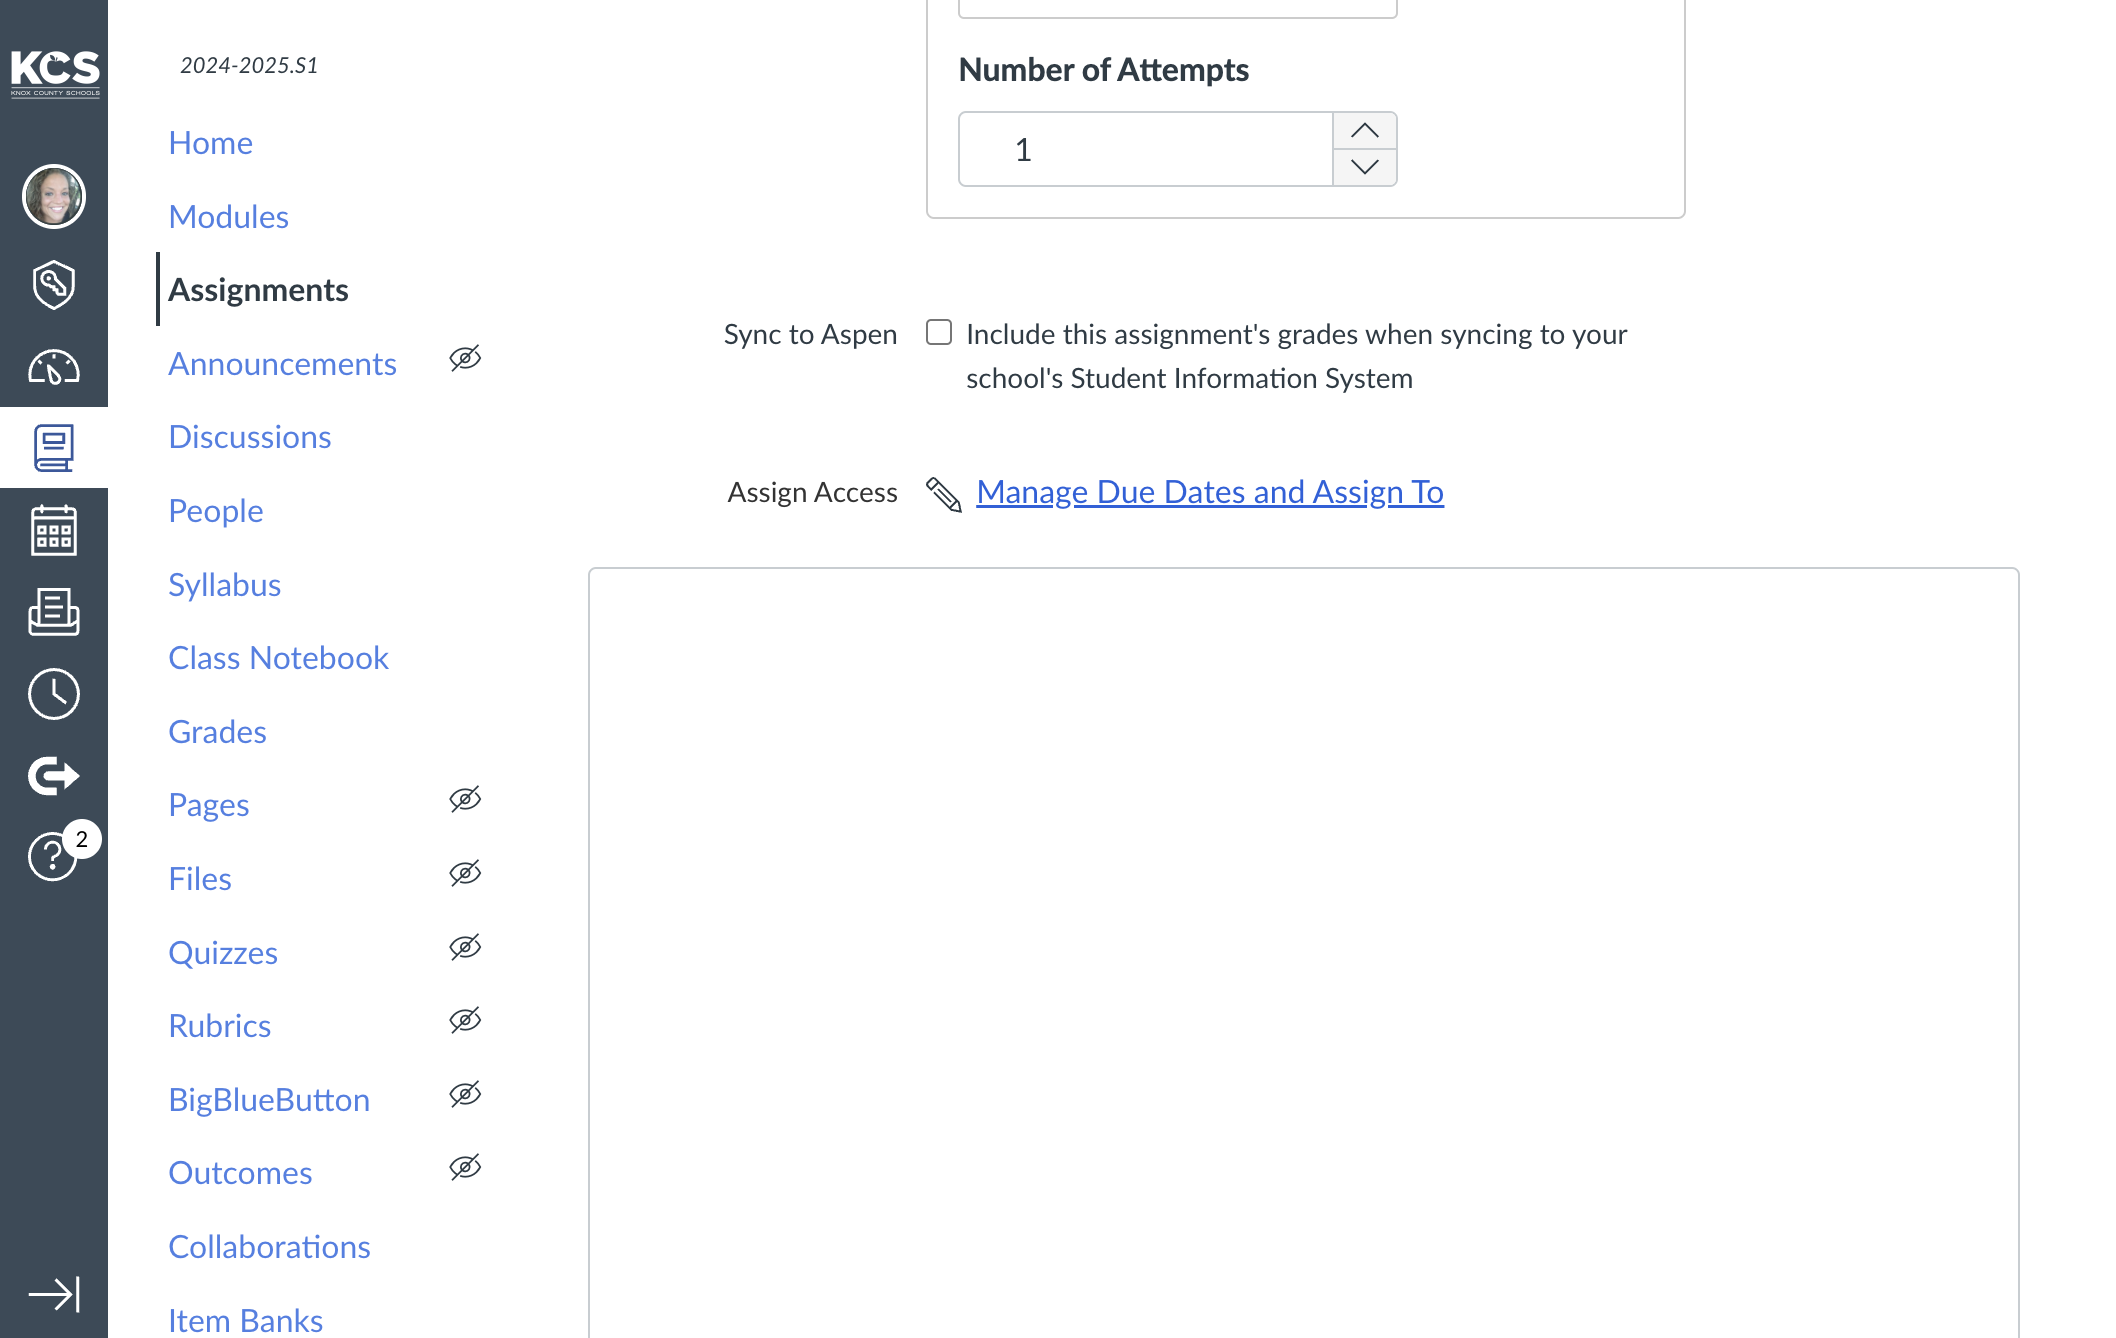
Task: Increase the Number of Attempts with up arrow
Action: coord(1365,131)
